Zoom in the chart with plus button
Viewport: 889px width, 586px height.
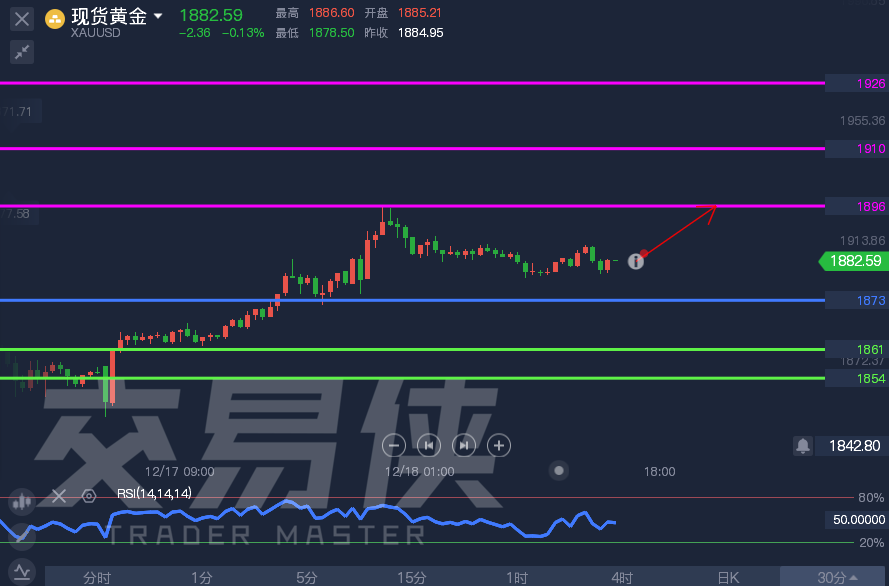[499, 445]
